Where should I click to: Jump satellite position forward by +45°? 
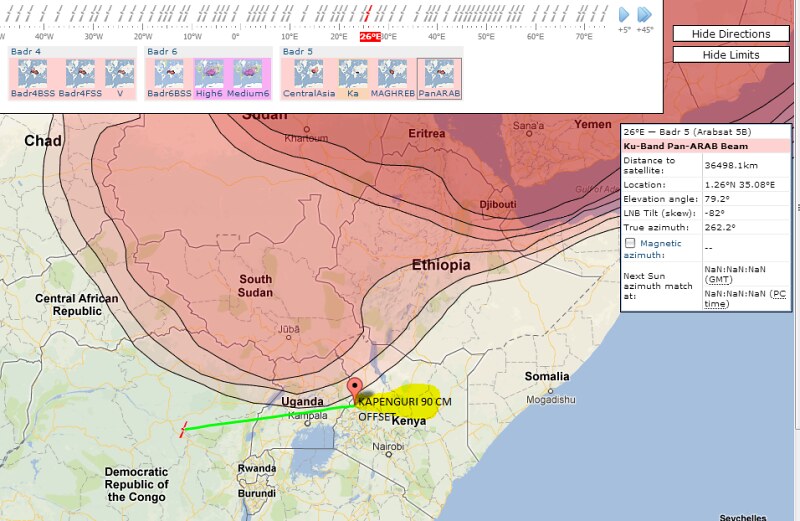[x=645, y=14]
